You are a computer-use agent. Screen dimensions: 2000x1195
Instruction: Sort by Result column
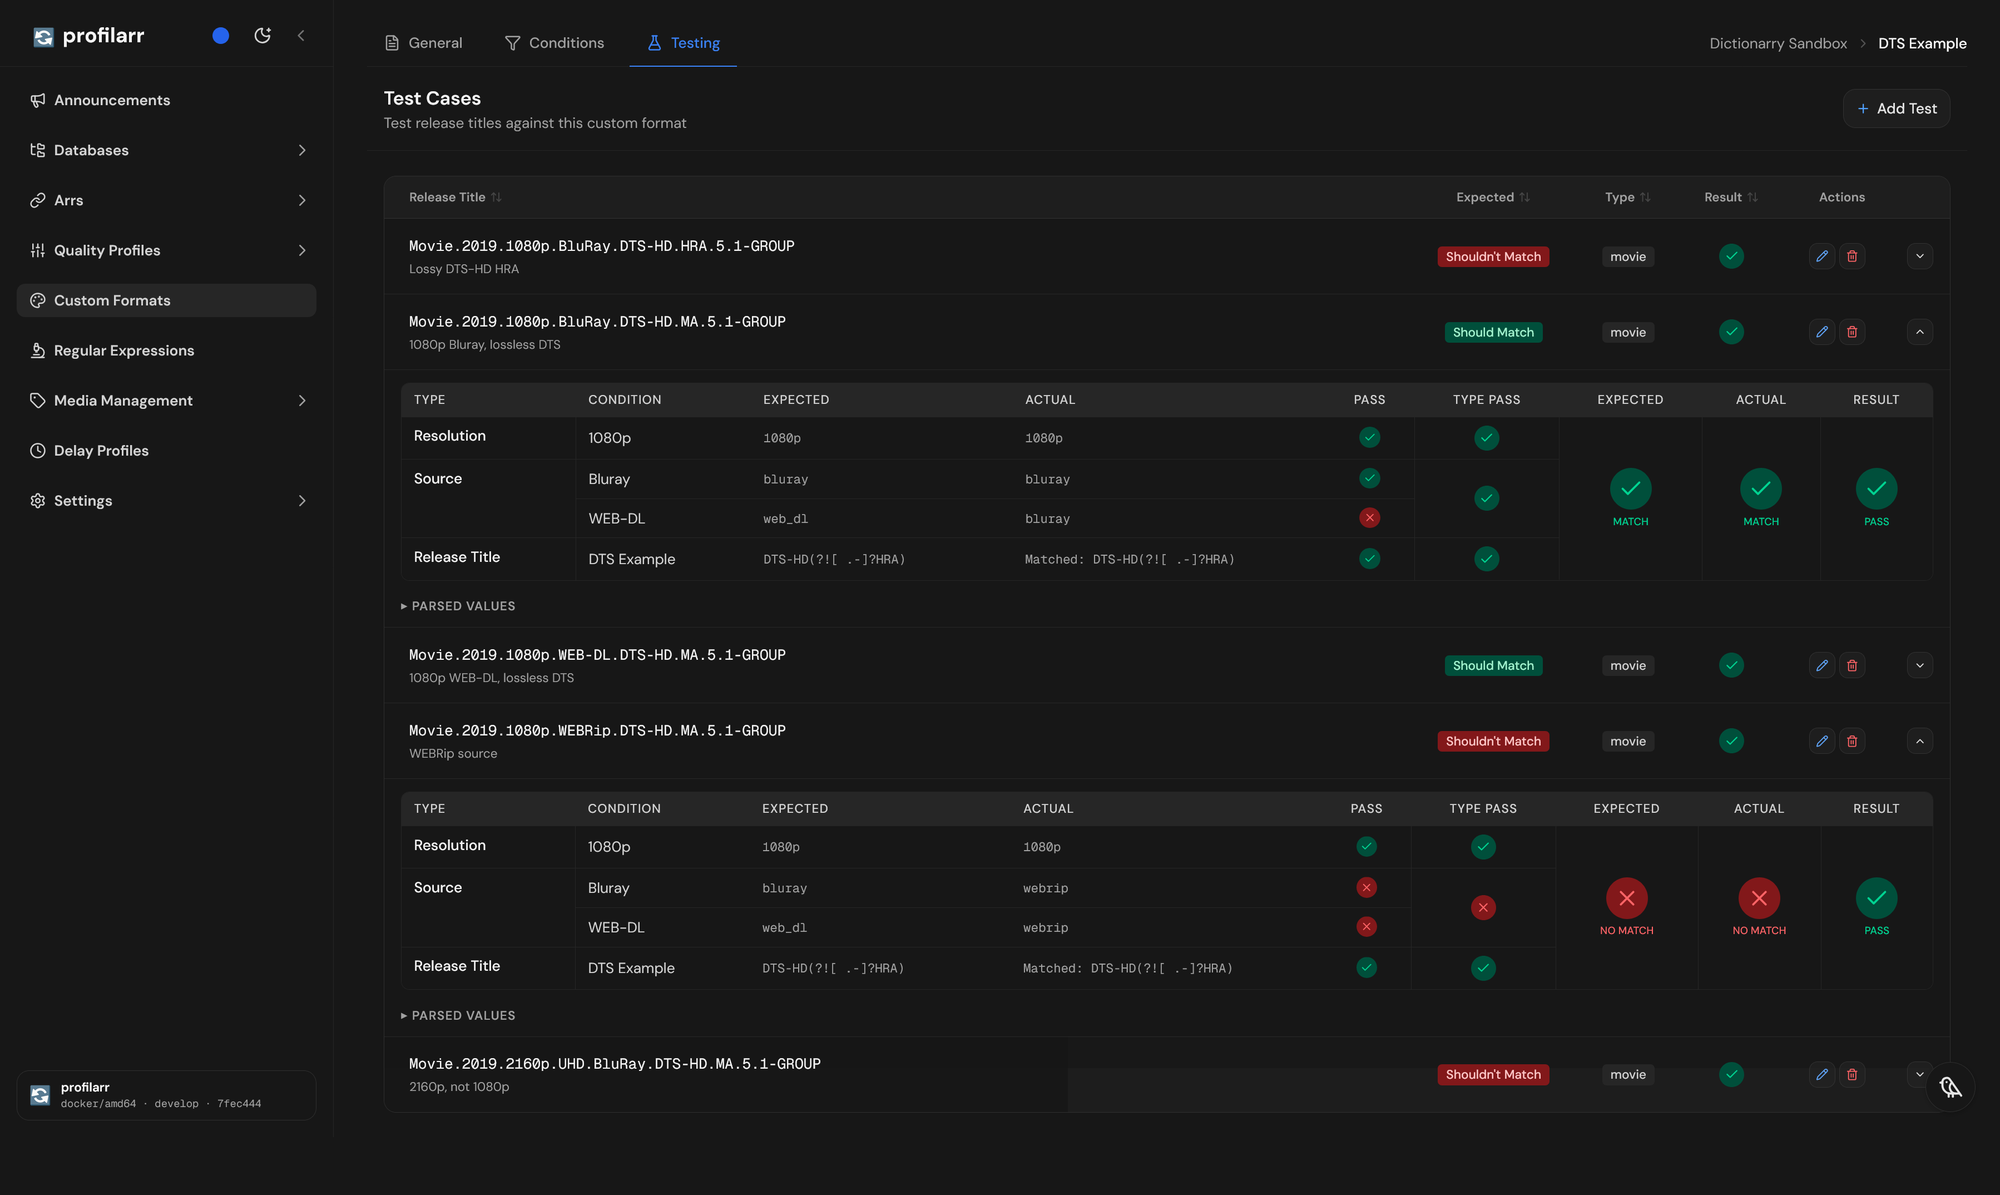point(1731,198)
